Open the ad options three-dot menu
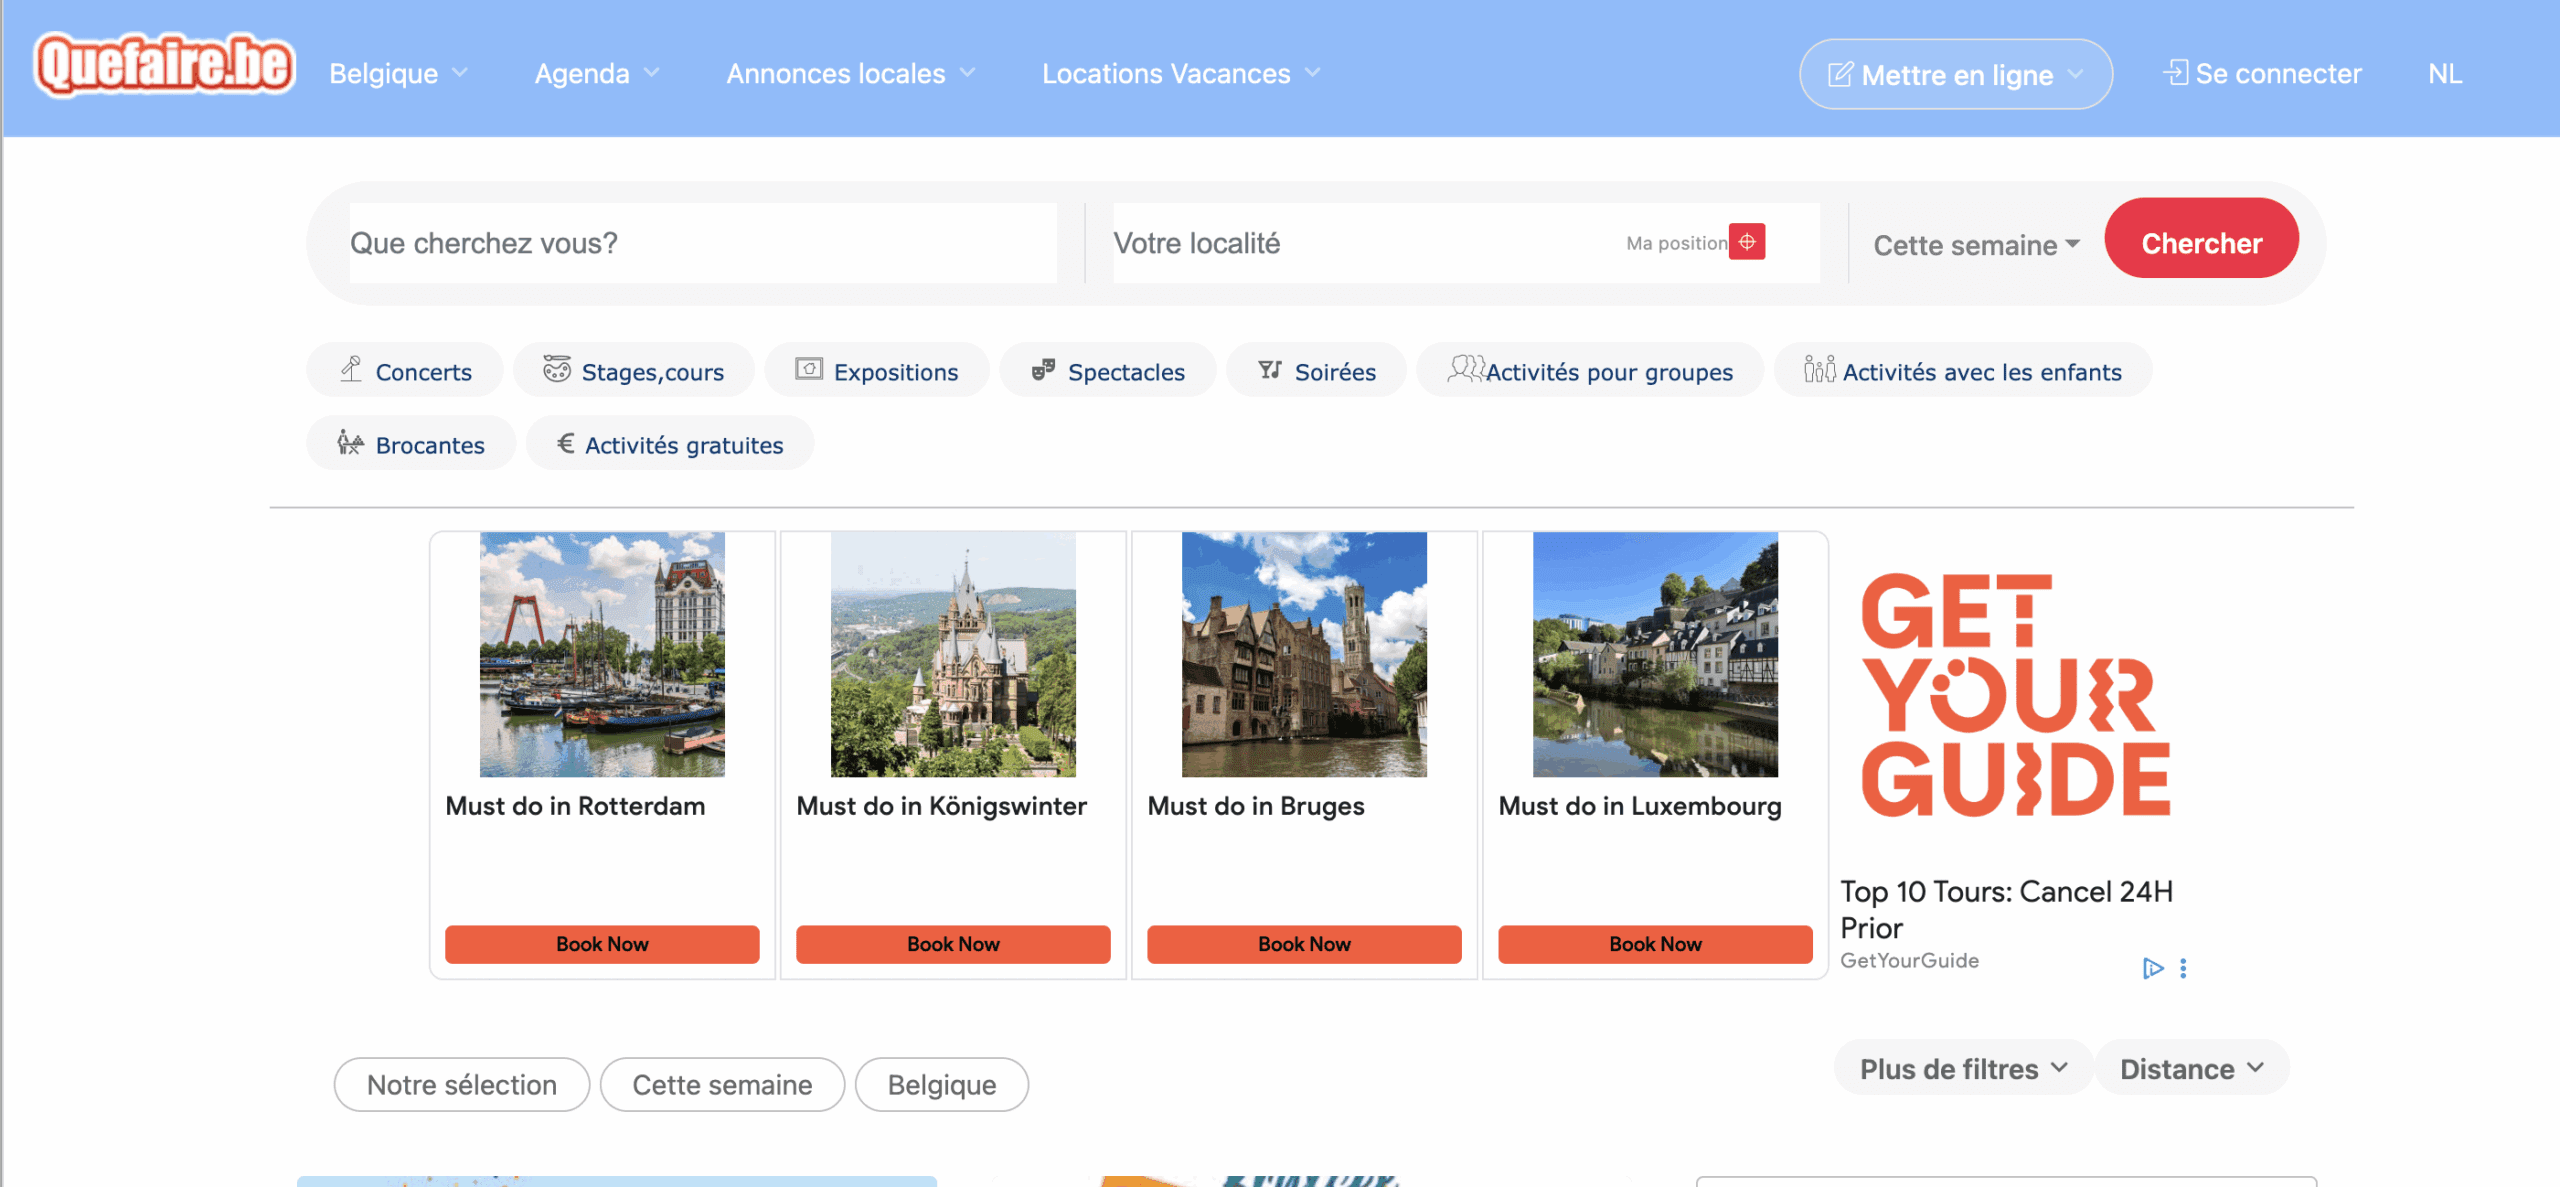2560x1187 pixels. (2183, 967)
